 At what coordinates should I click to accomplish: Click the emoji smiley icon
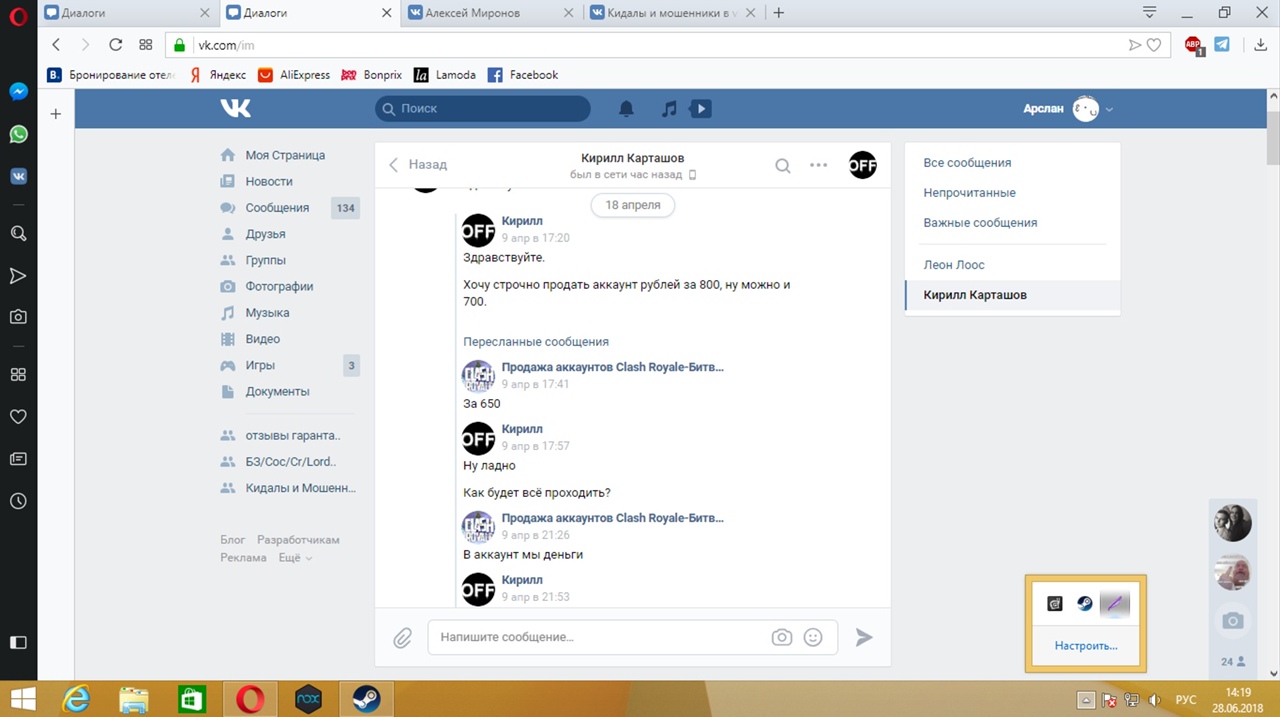(x=813, y=637)
